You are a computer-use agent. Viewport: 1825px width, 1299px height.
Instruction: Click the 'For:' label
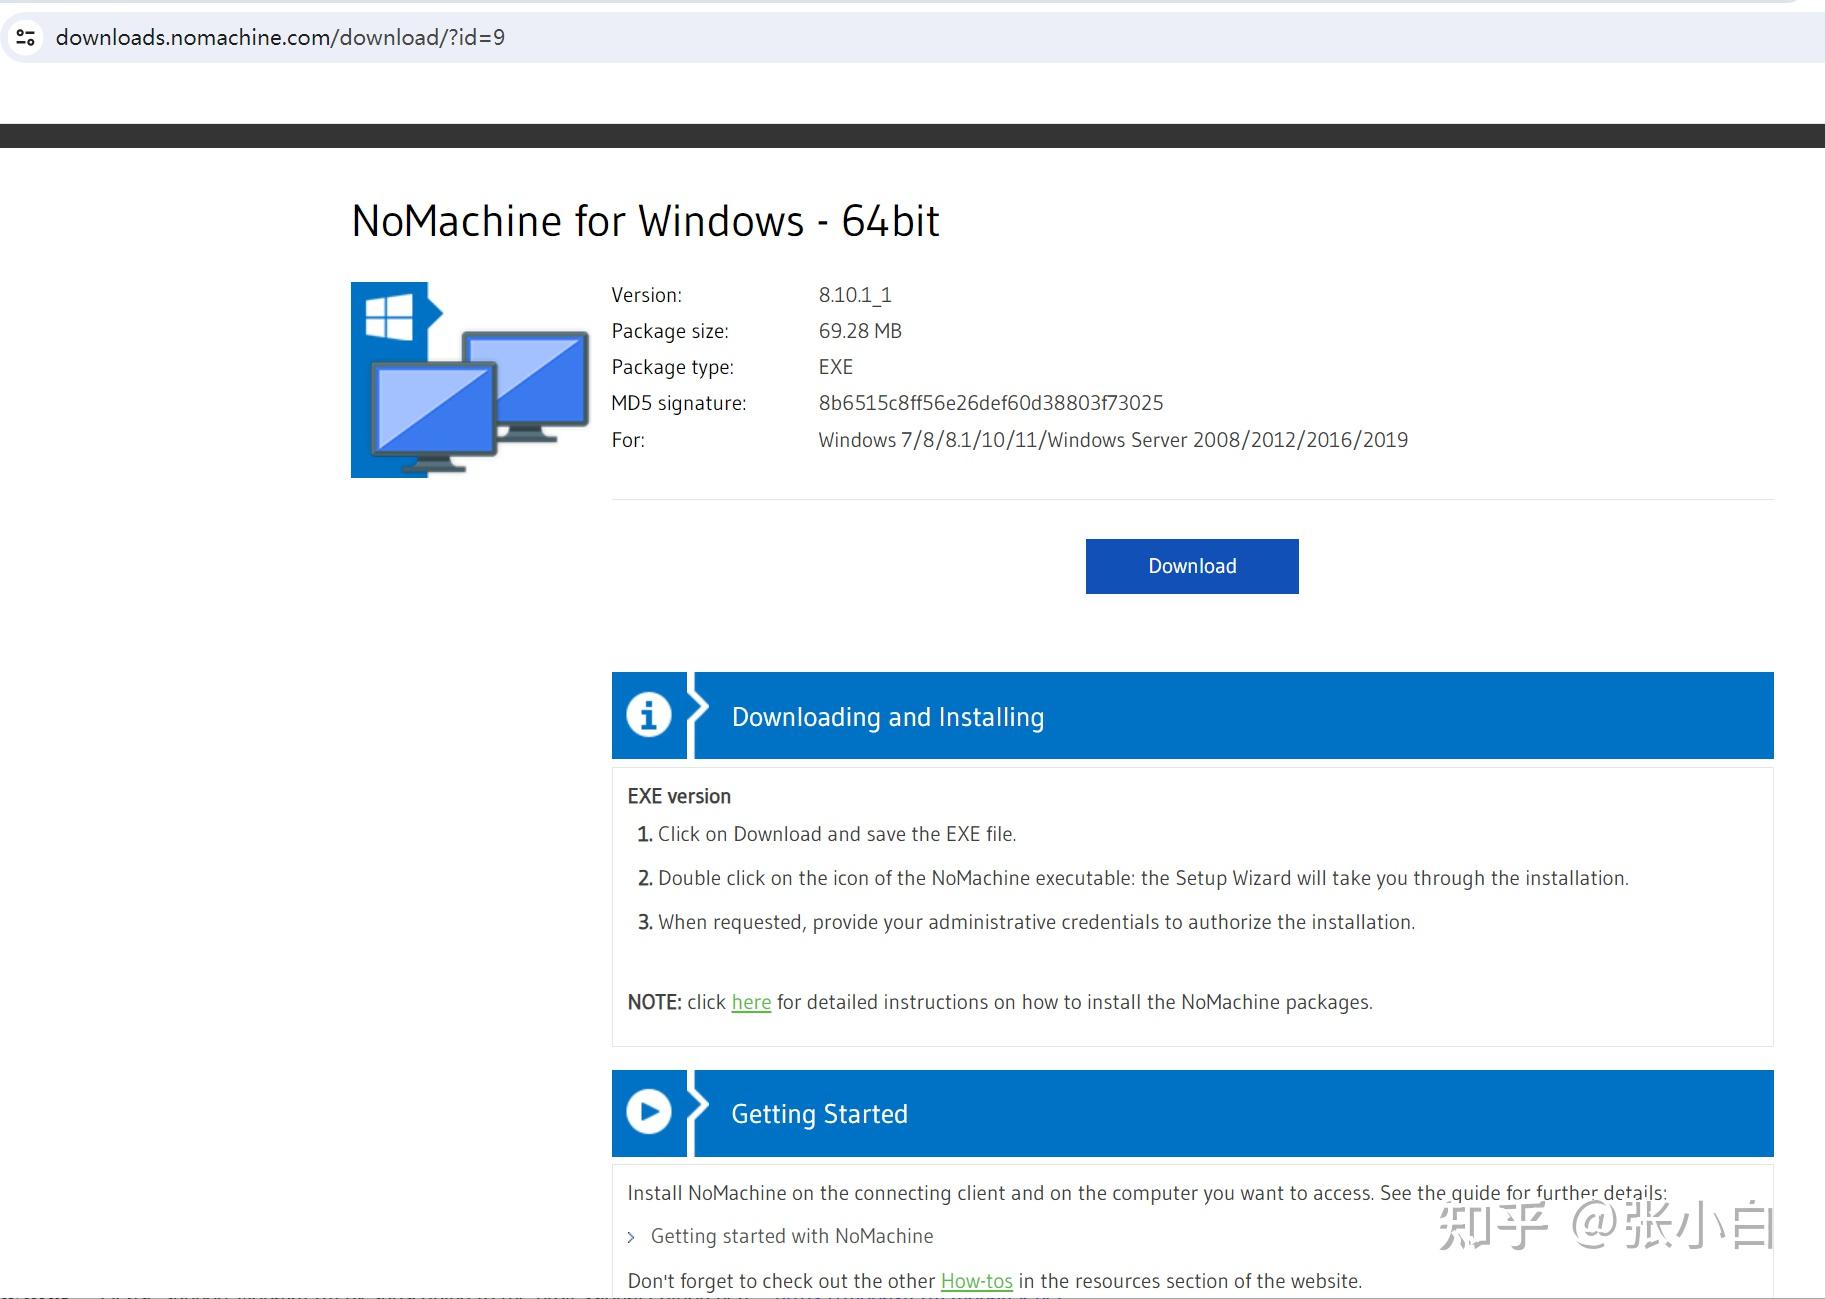(x=628, y=440)
